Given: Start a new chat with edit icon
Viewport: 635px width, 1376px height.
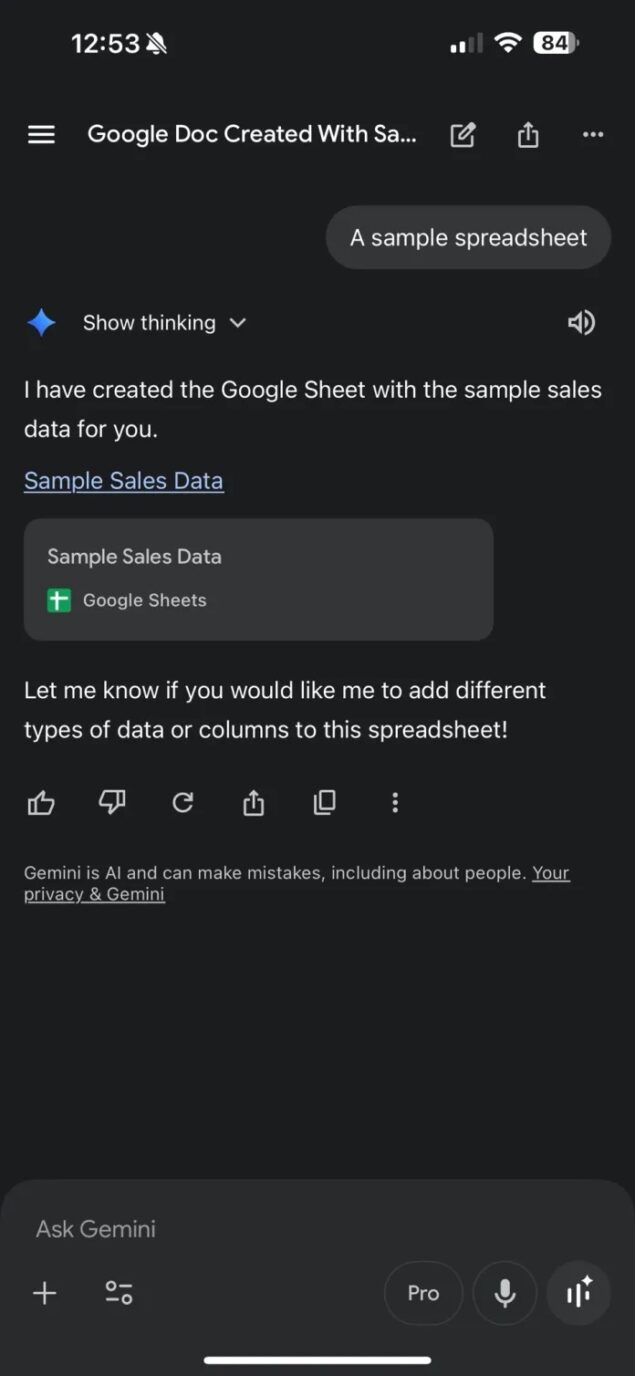Looking at the screenshot, I should (463, 135).
